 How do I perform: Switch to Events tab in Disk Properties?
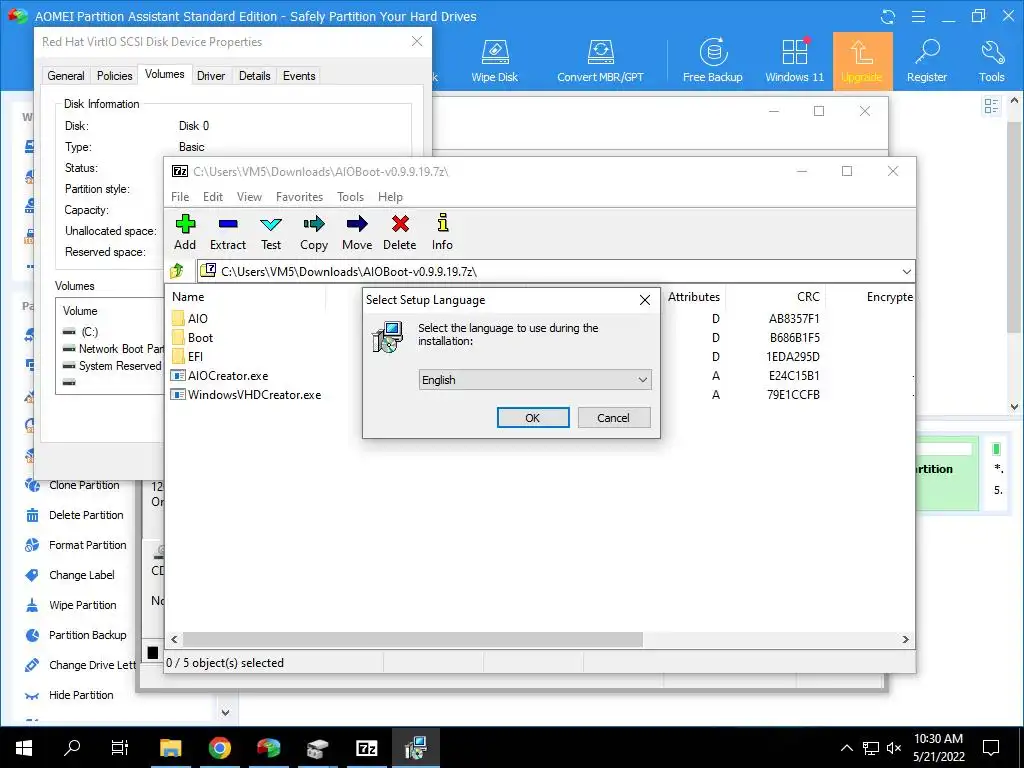tap(299, 76)
